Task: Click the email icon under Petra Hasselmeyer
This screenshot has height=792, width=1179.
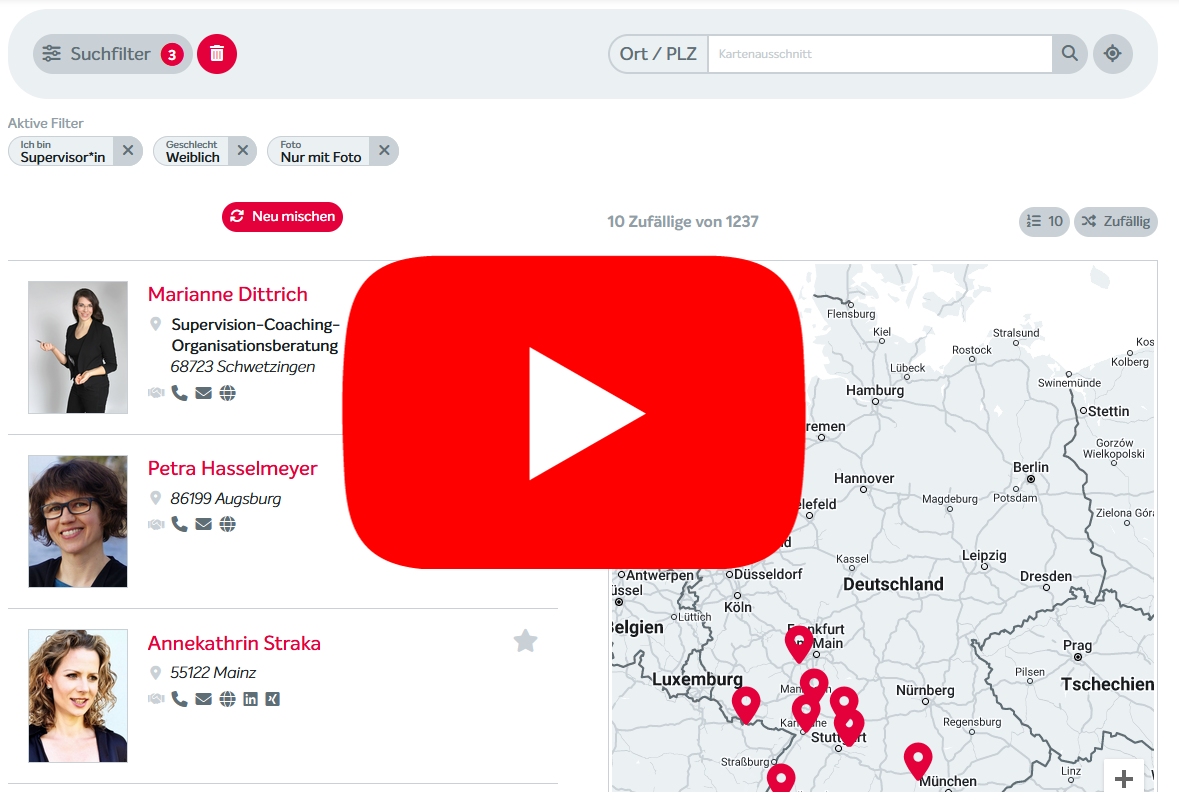Action: pyautogui.click(x=204, y=524)
